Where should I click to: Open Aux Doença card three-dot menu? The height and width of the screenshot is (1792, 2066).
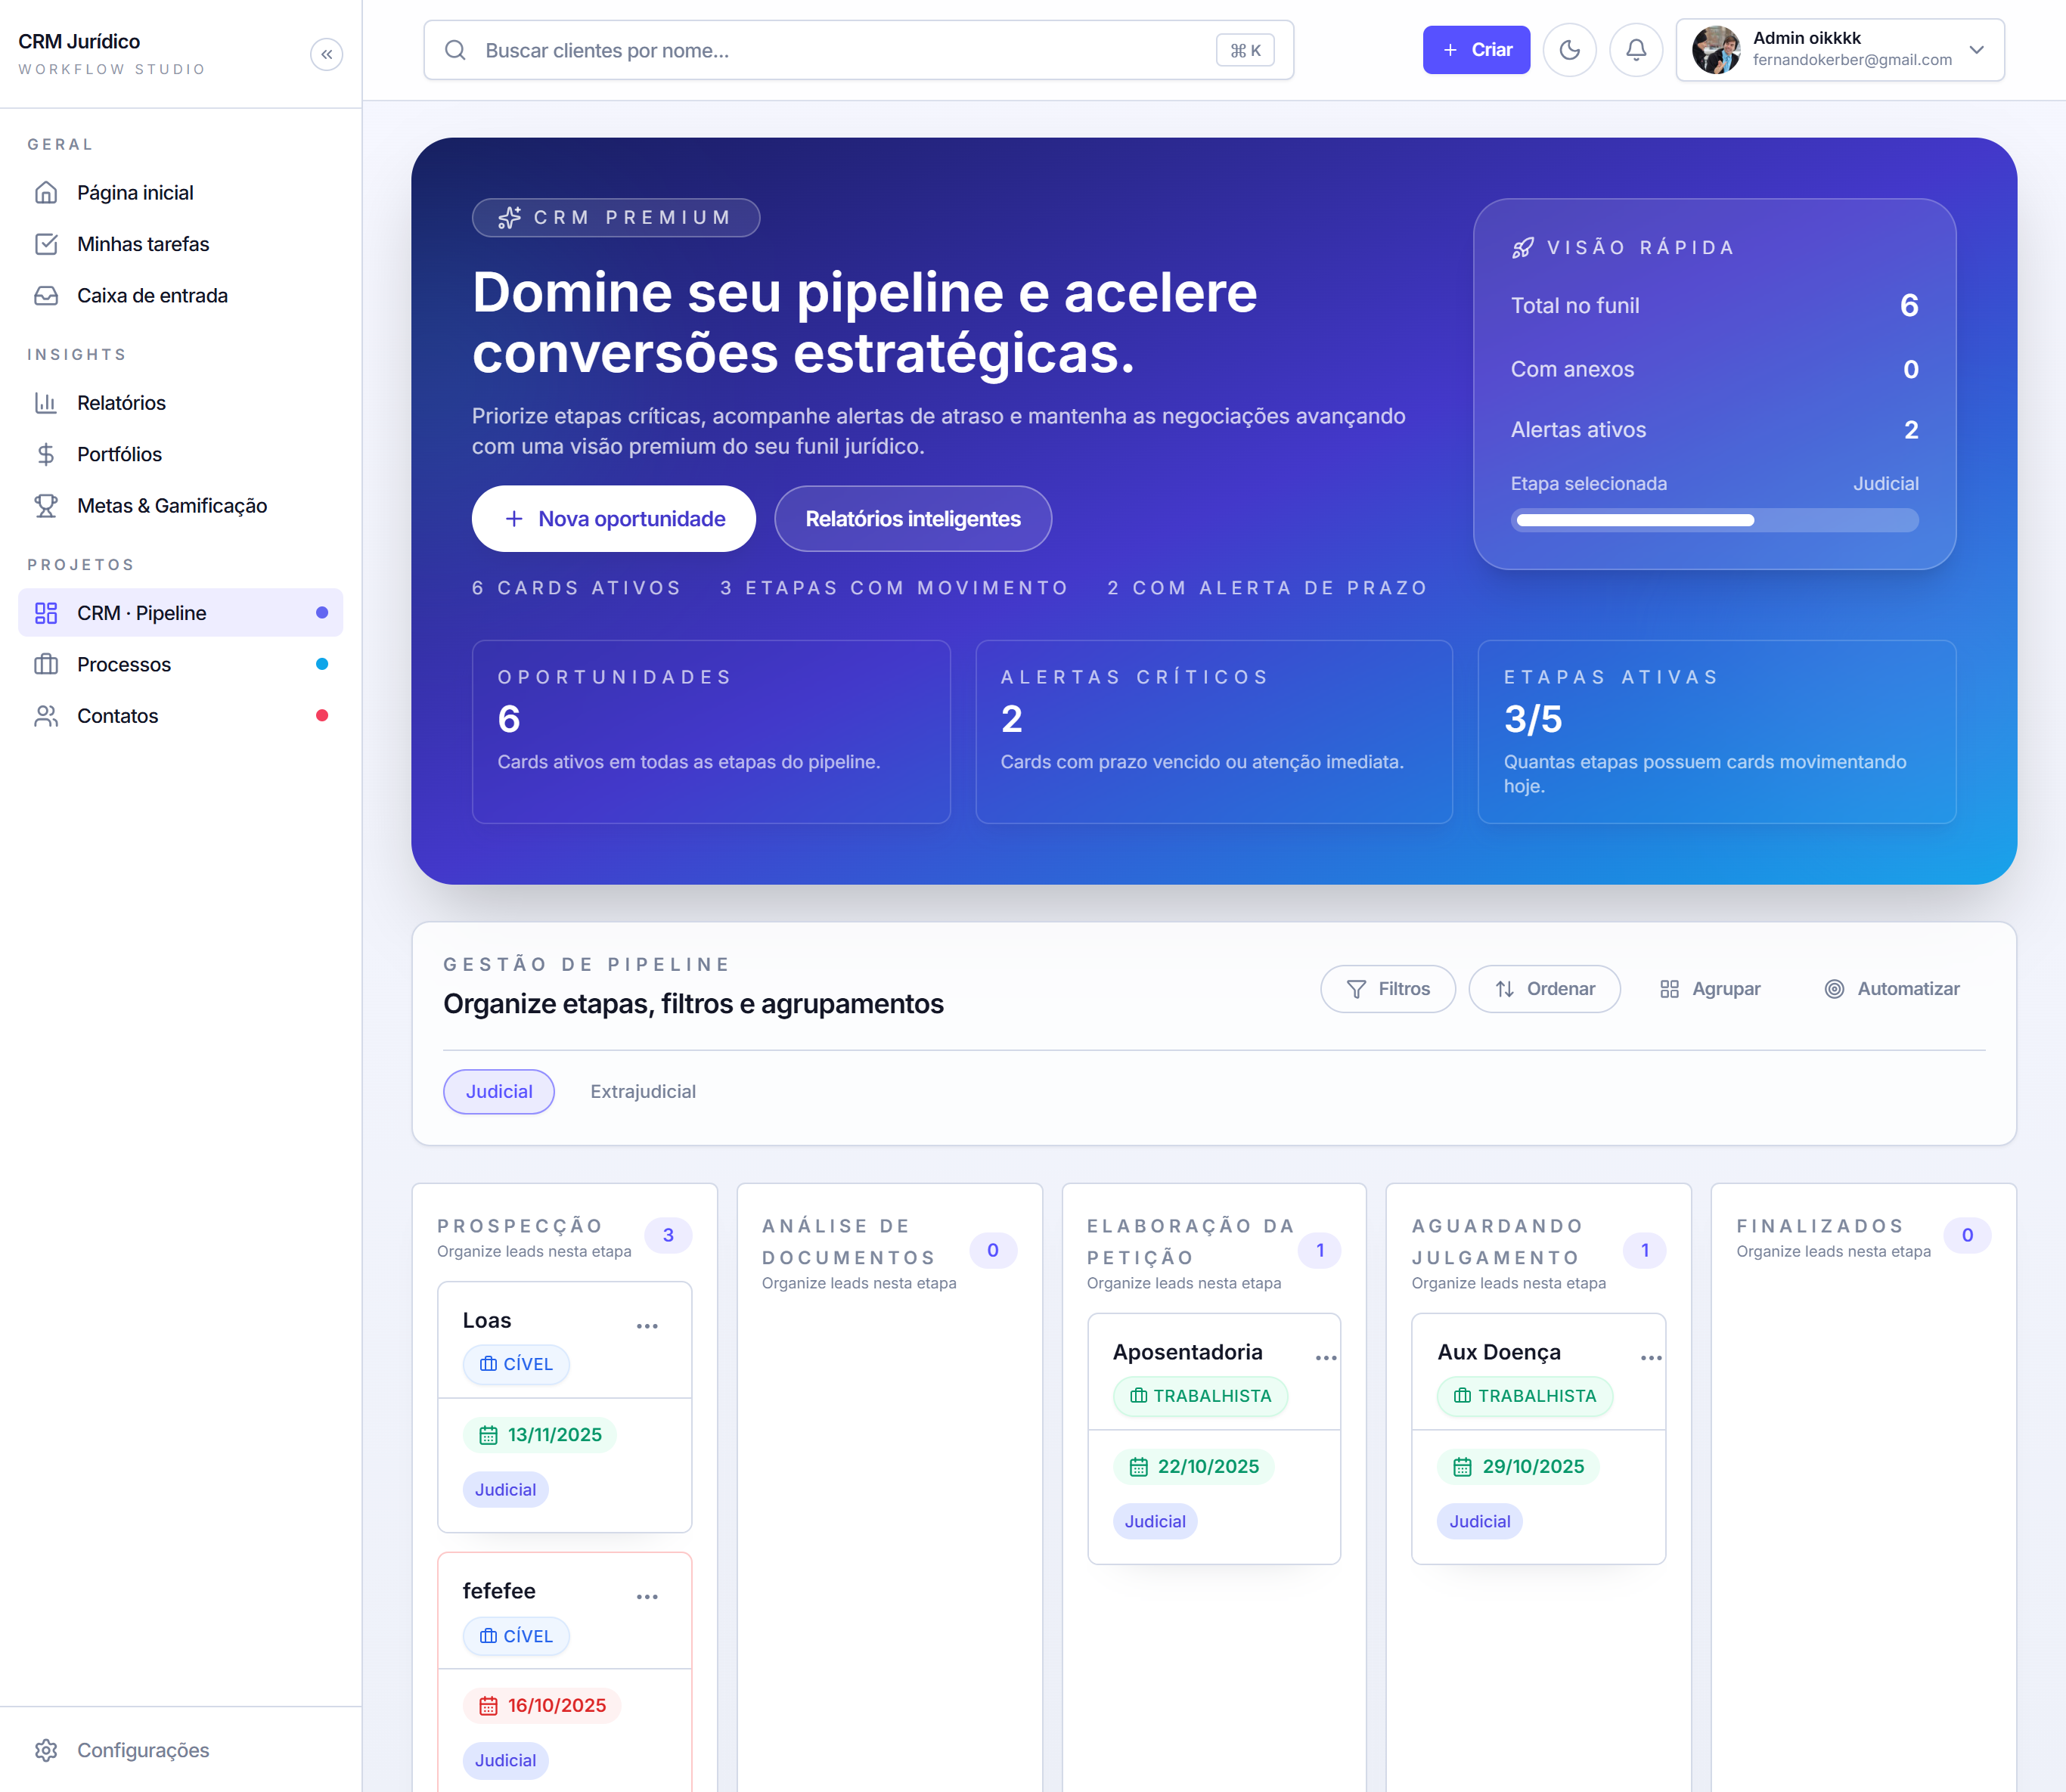pos(1650,1358)
